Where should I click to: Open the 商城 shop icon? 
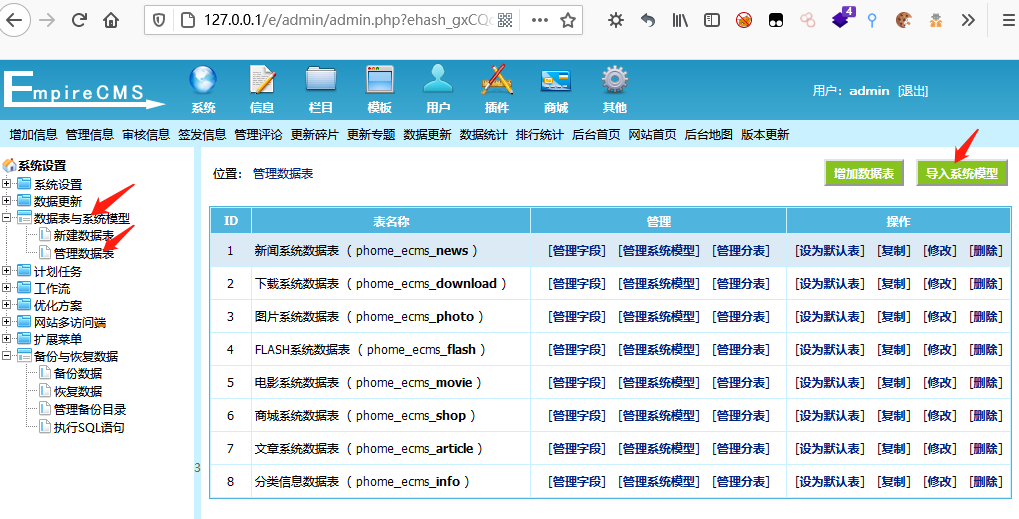point(555,81)
